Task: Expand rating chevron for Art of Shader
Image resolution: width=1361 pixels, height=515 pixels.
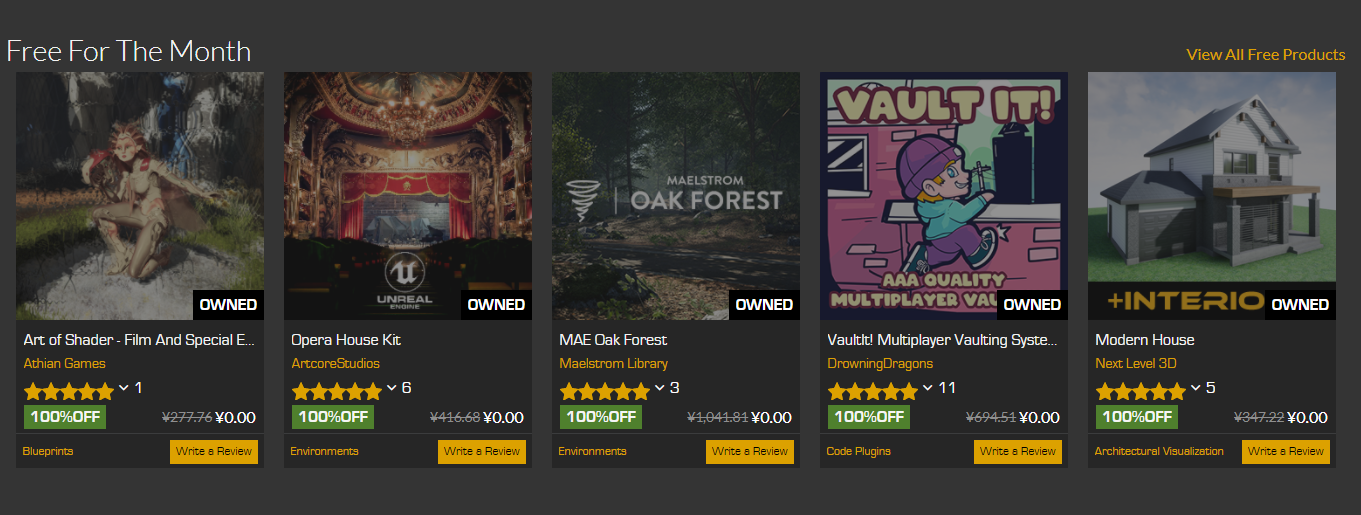Action: [124, 387]
